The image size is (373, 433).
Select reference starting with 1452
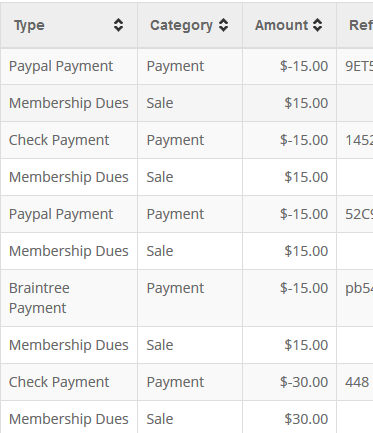point(359,140)
